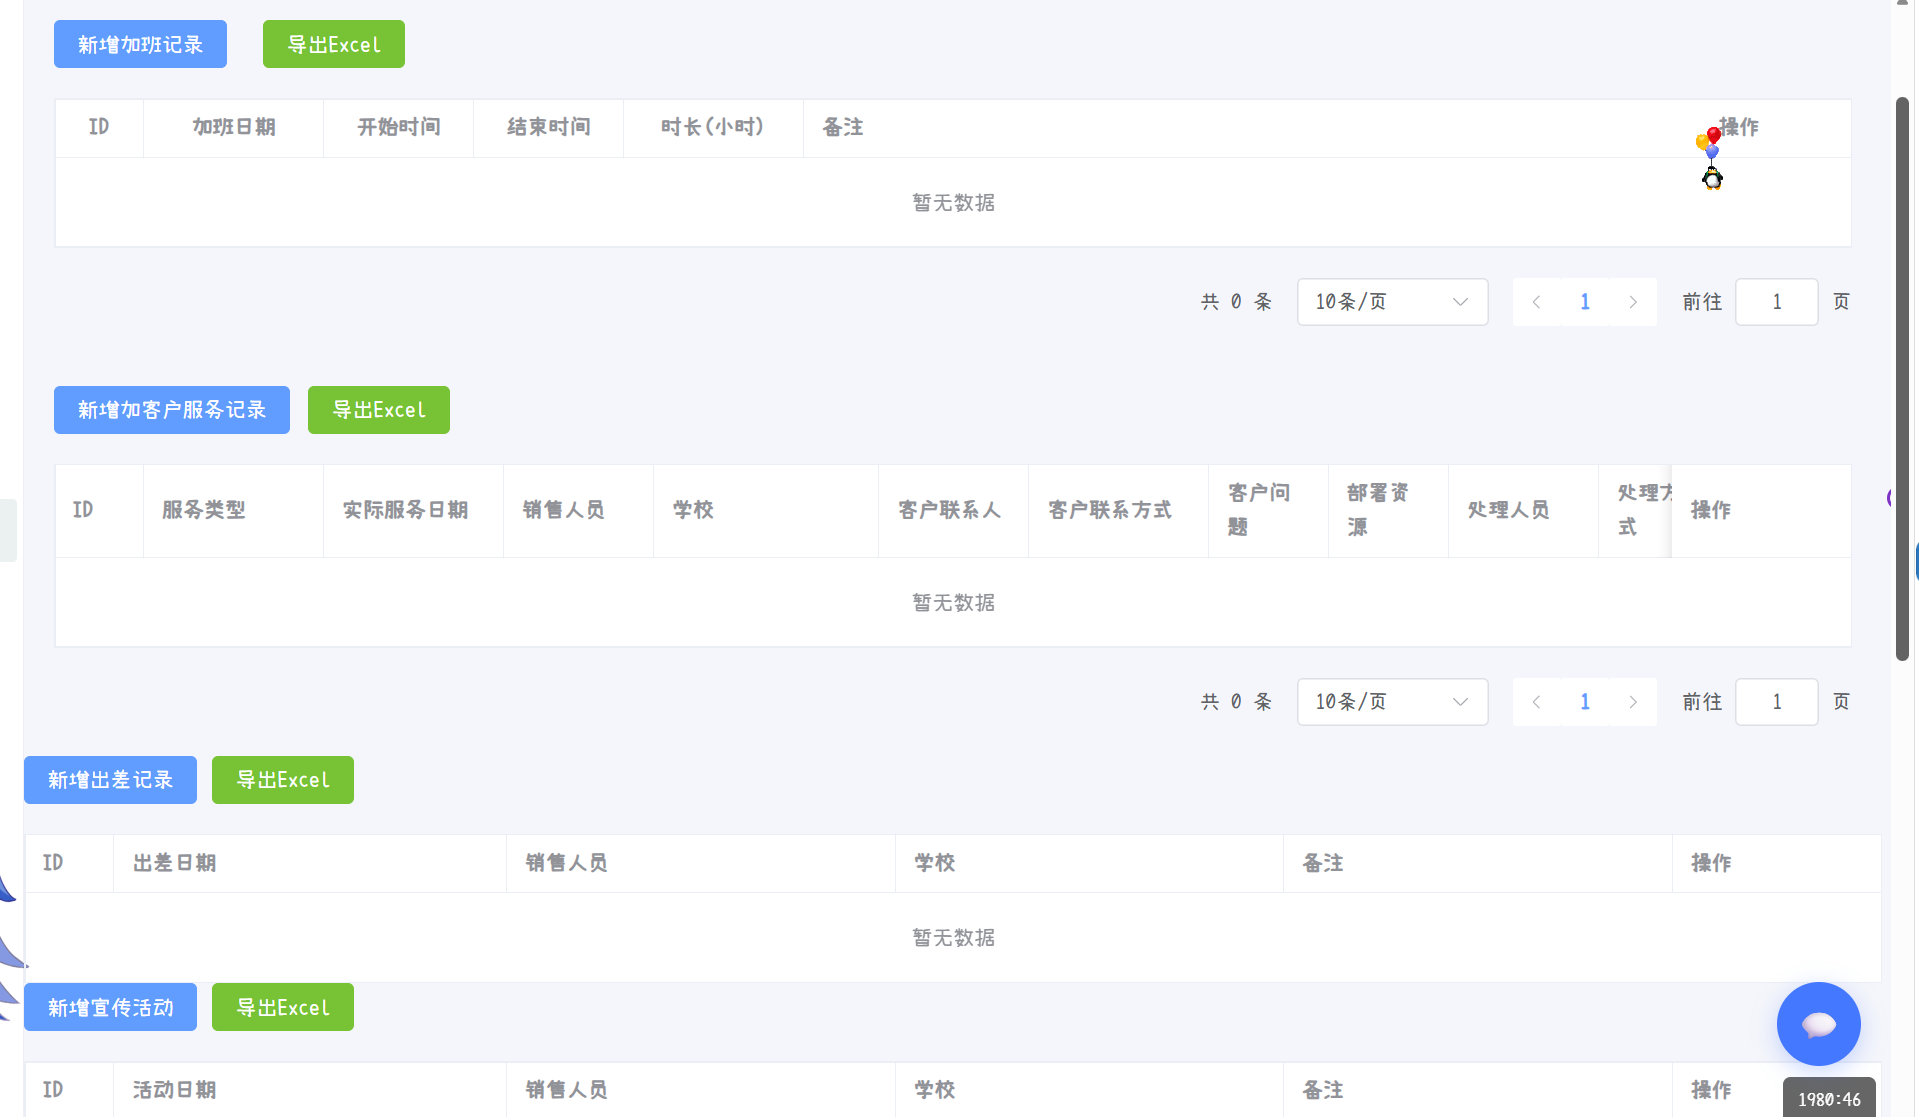Select page 1 in overtime pagination
Viewport: 1919px width, 1117px height.
1585,302
